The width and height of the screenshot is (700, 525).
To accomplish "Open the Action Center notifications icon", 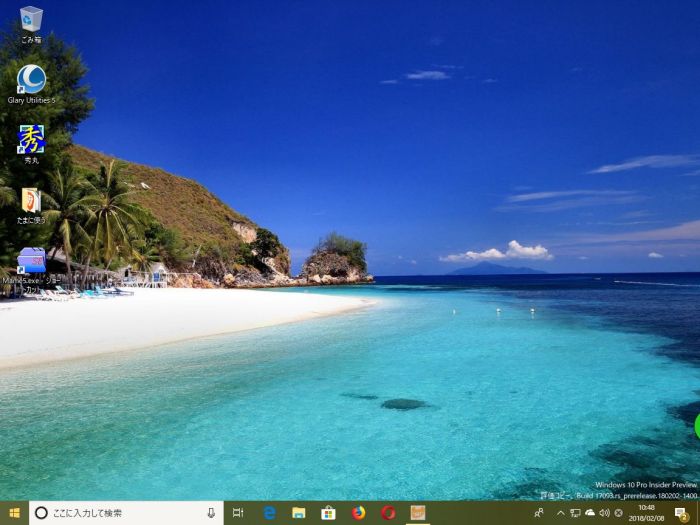I will coord(681,513).
